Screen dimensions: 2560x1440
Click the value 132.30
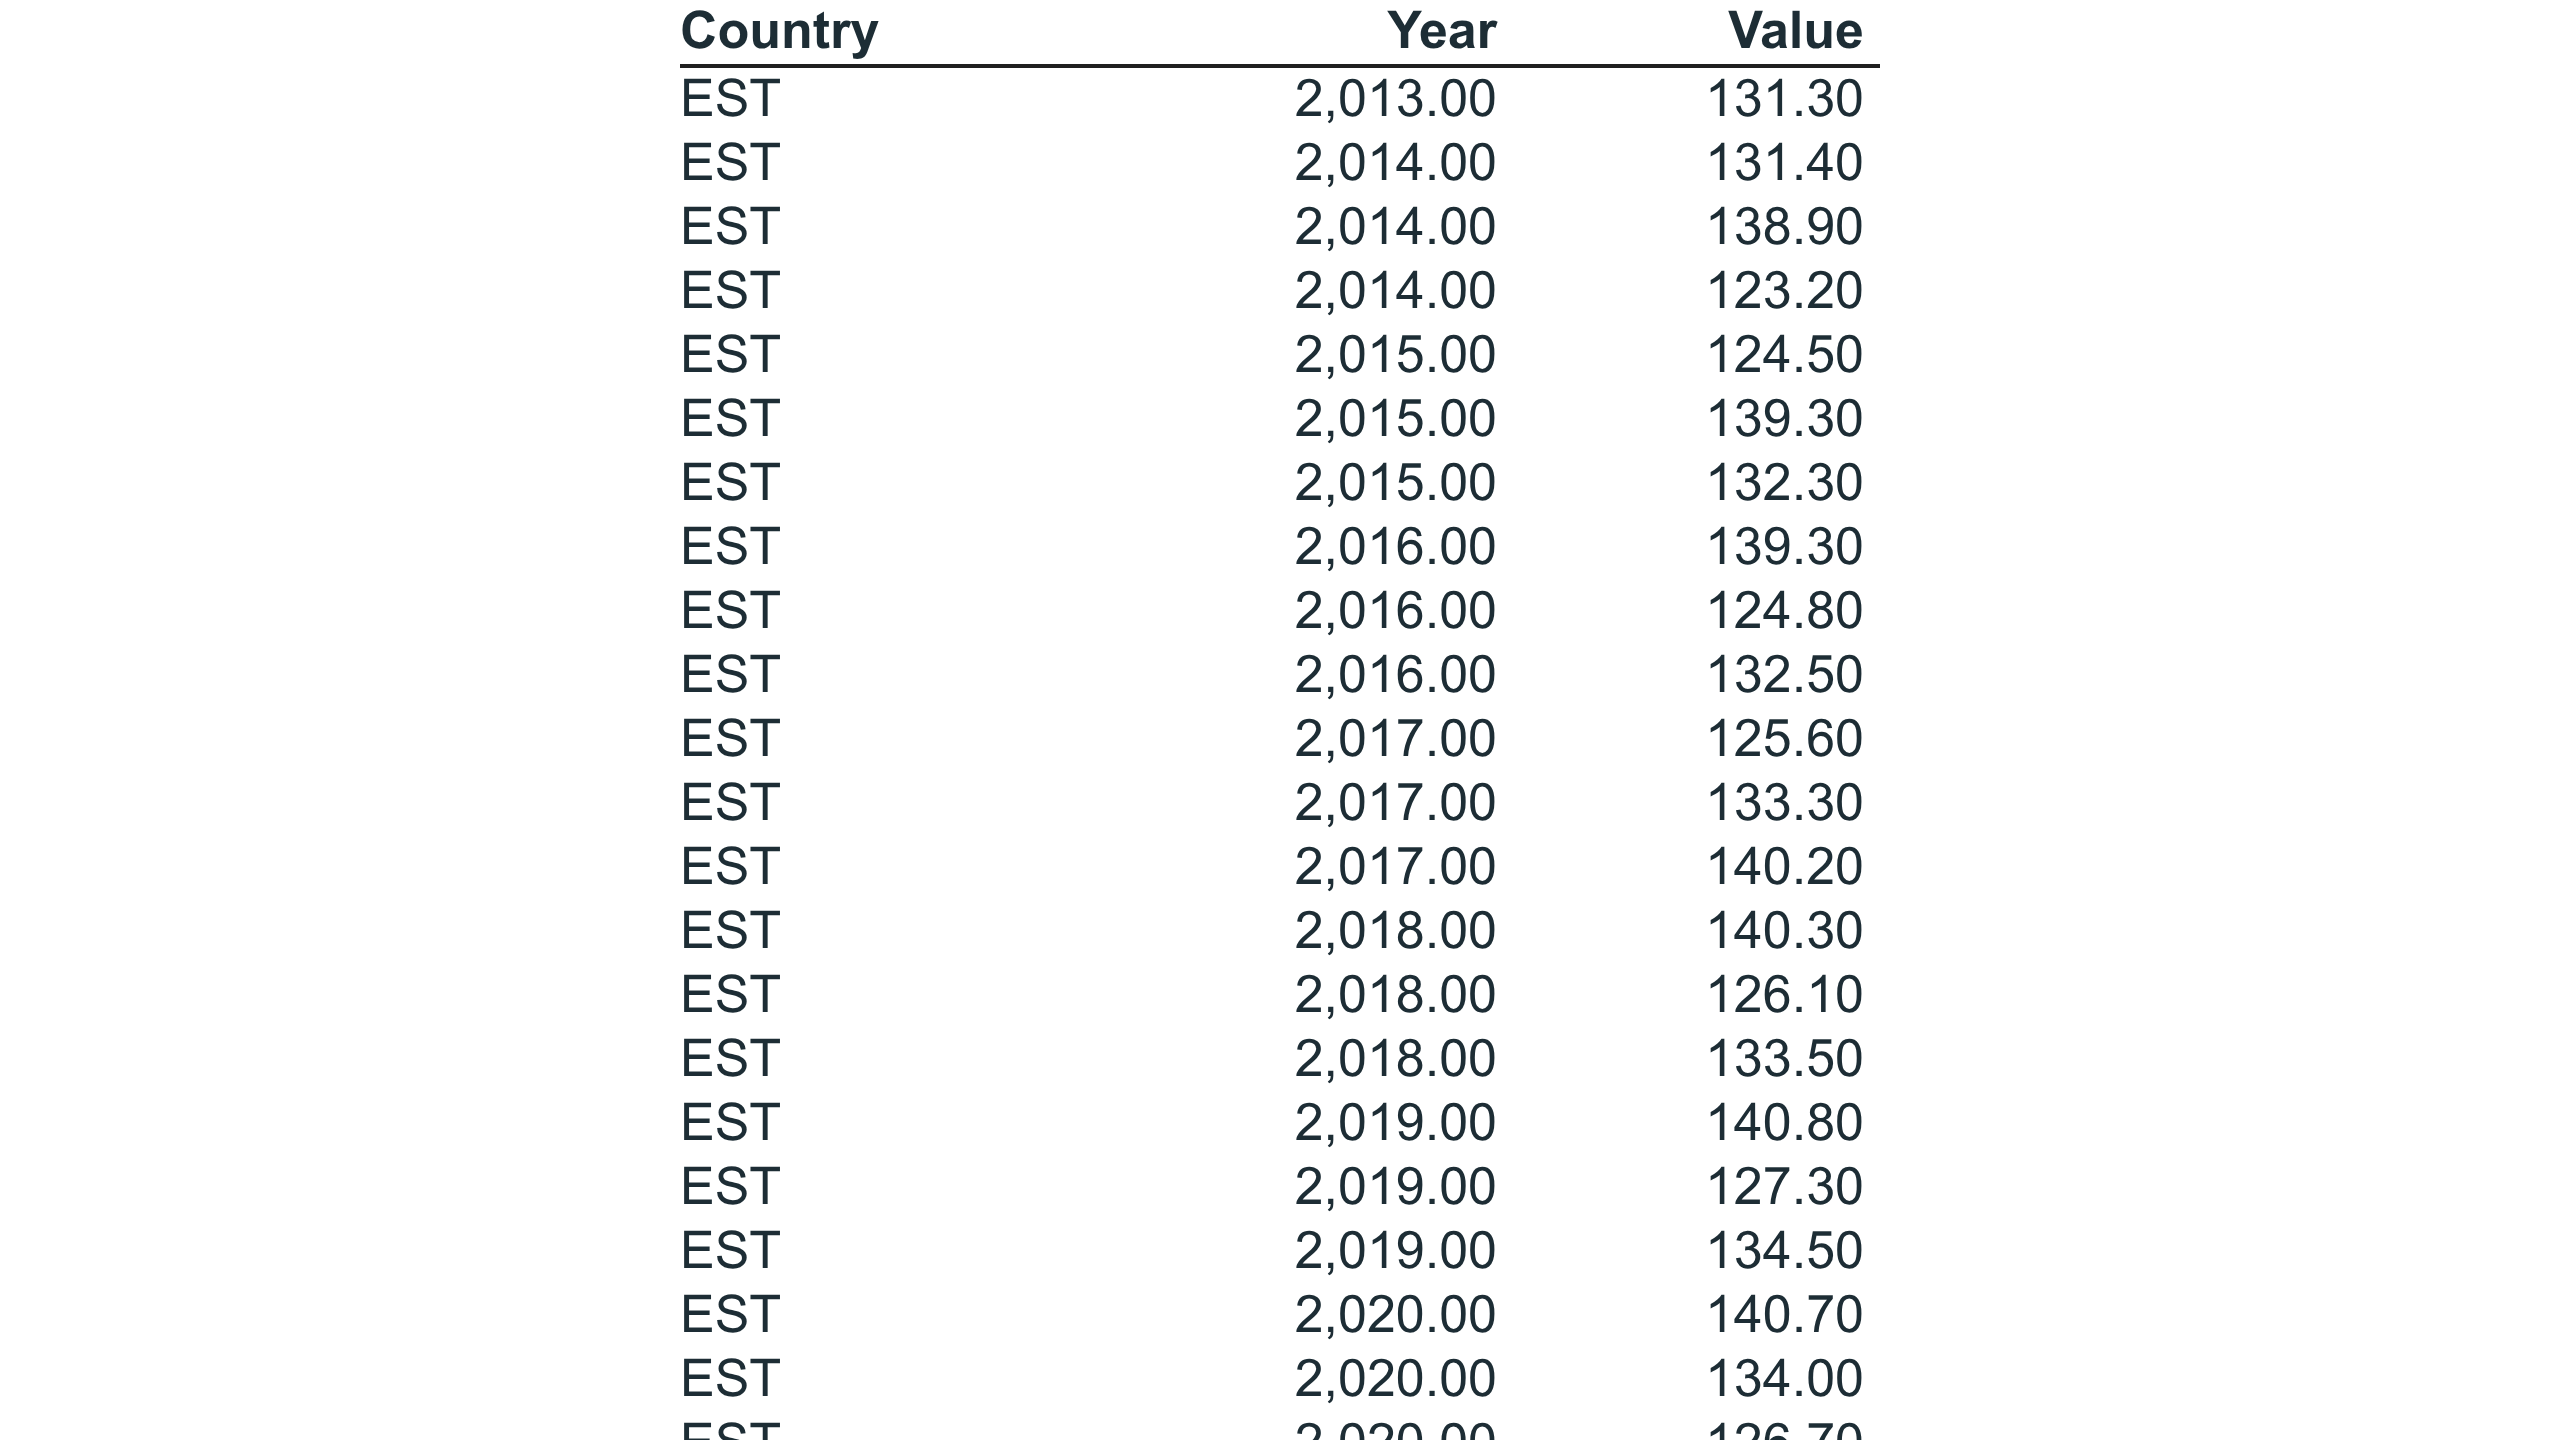tap(1784, 483)
